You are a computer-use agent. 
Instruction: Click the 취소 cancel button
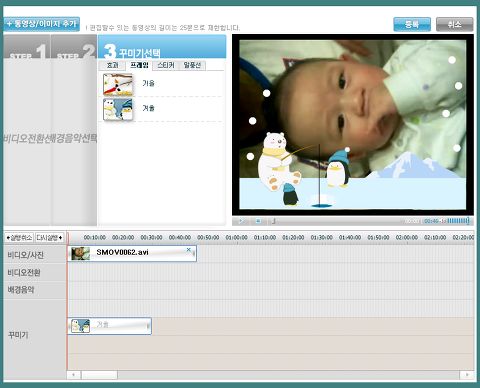pos(455,24)
